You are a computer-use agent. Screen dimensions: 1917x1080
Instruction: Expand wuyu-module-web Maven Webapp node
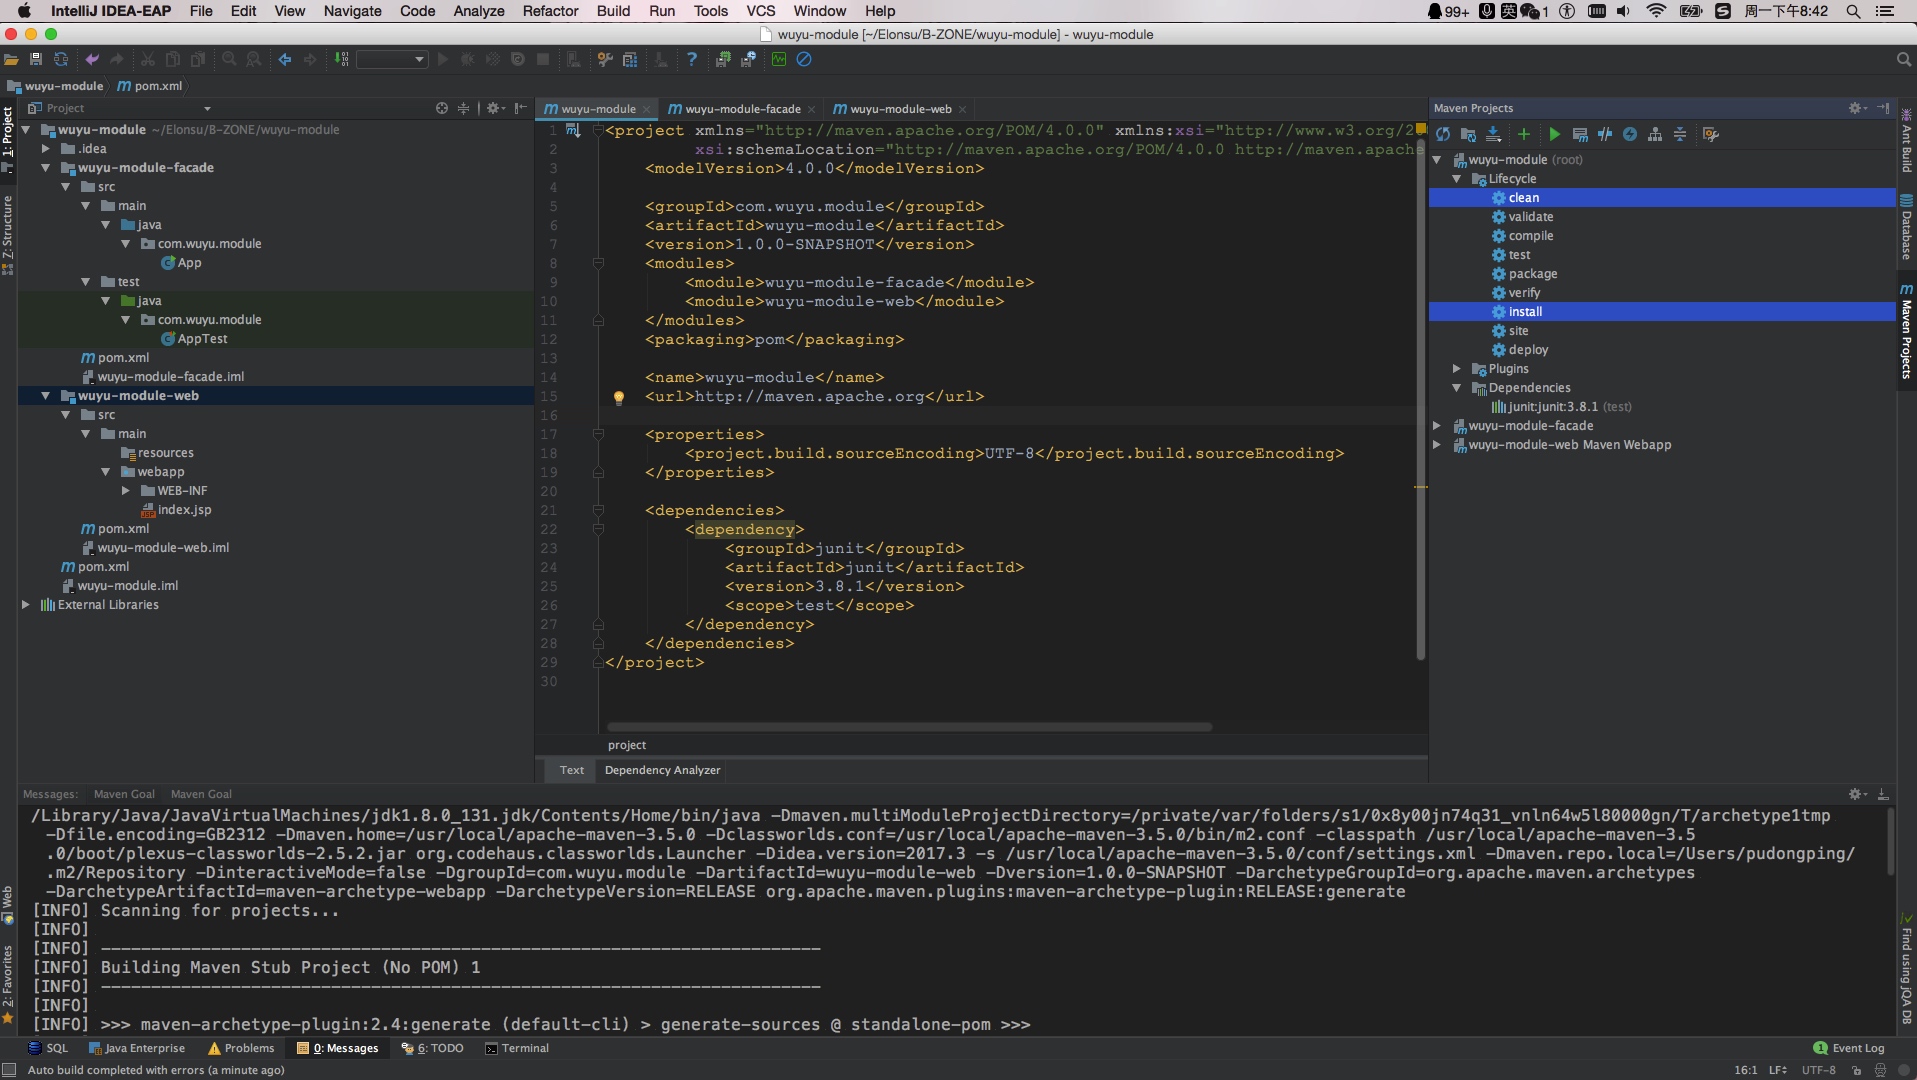pos(1437,445)
